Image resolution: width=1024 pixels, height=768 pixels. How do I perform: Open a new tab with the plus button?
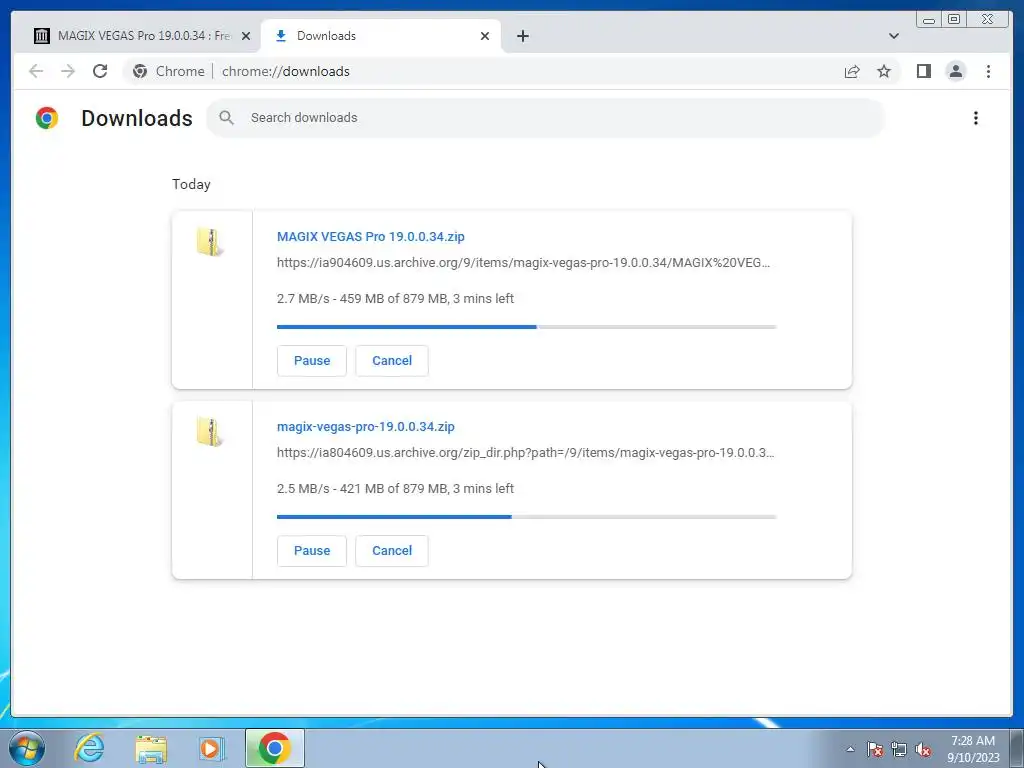point(522,36)
